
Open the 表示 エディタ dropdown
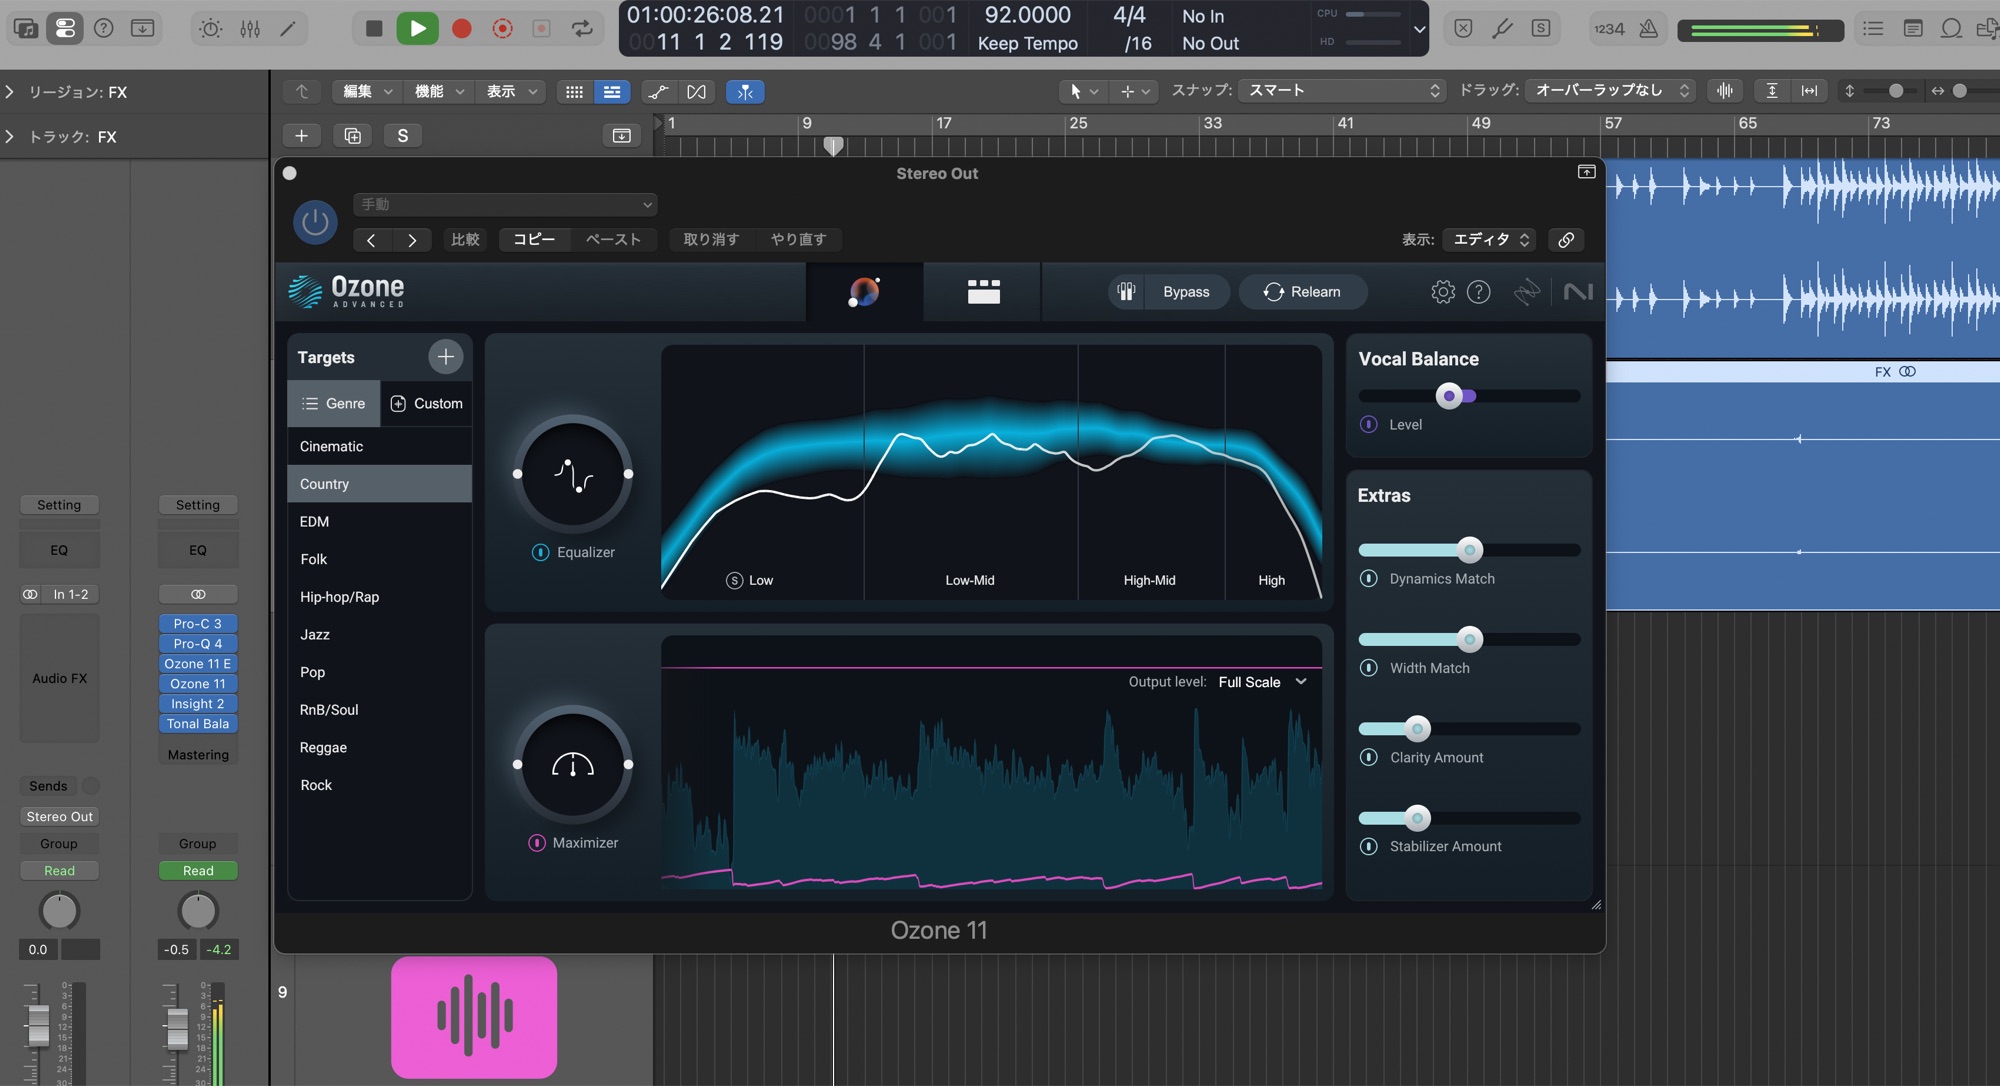pos(1491,240)
